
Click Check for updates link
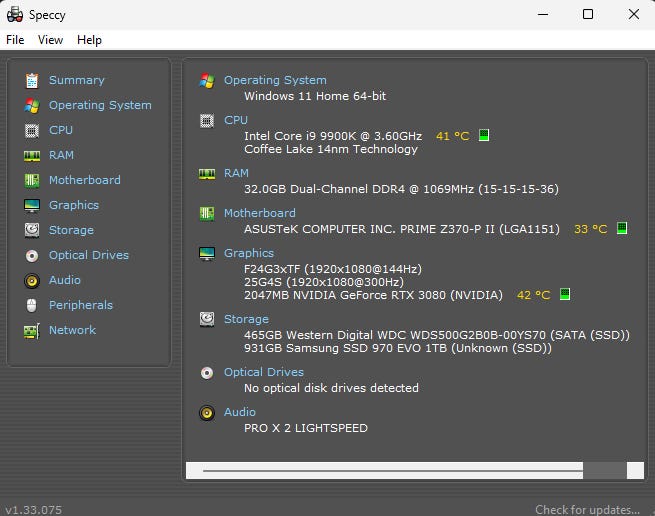[x=587, y=510]
